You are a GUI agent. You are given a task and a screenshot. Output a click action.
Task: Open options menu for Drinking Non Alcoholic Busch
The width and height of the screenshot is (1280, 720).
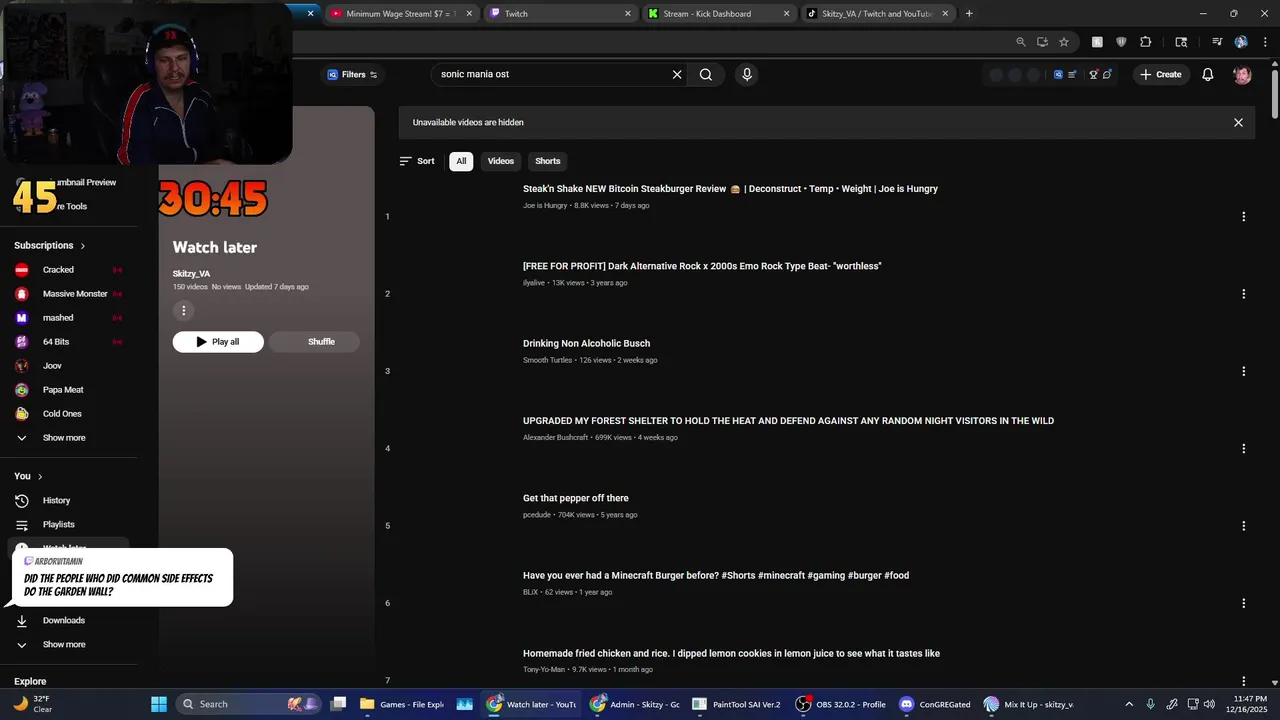coord(1244,371)
